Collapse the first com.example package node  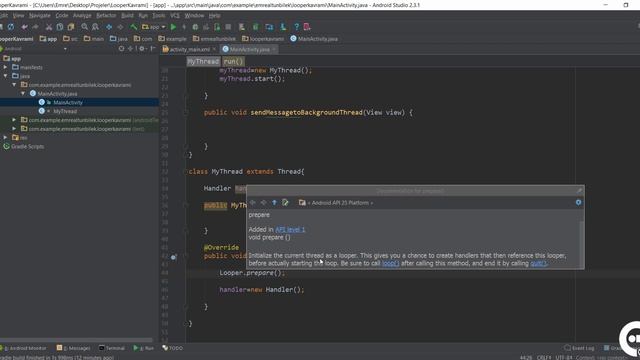click(x=14, y=85)
